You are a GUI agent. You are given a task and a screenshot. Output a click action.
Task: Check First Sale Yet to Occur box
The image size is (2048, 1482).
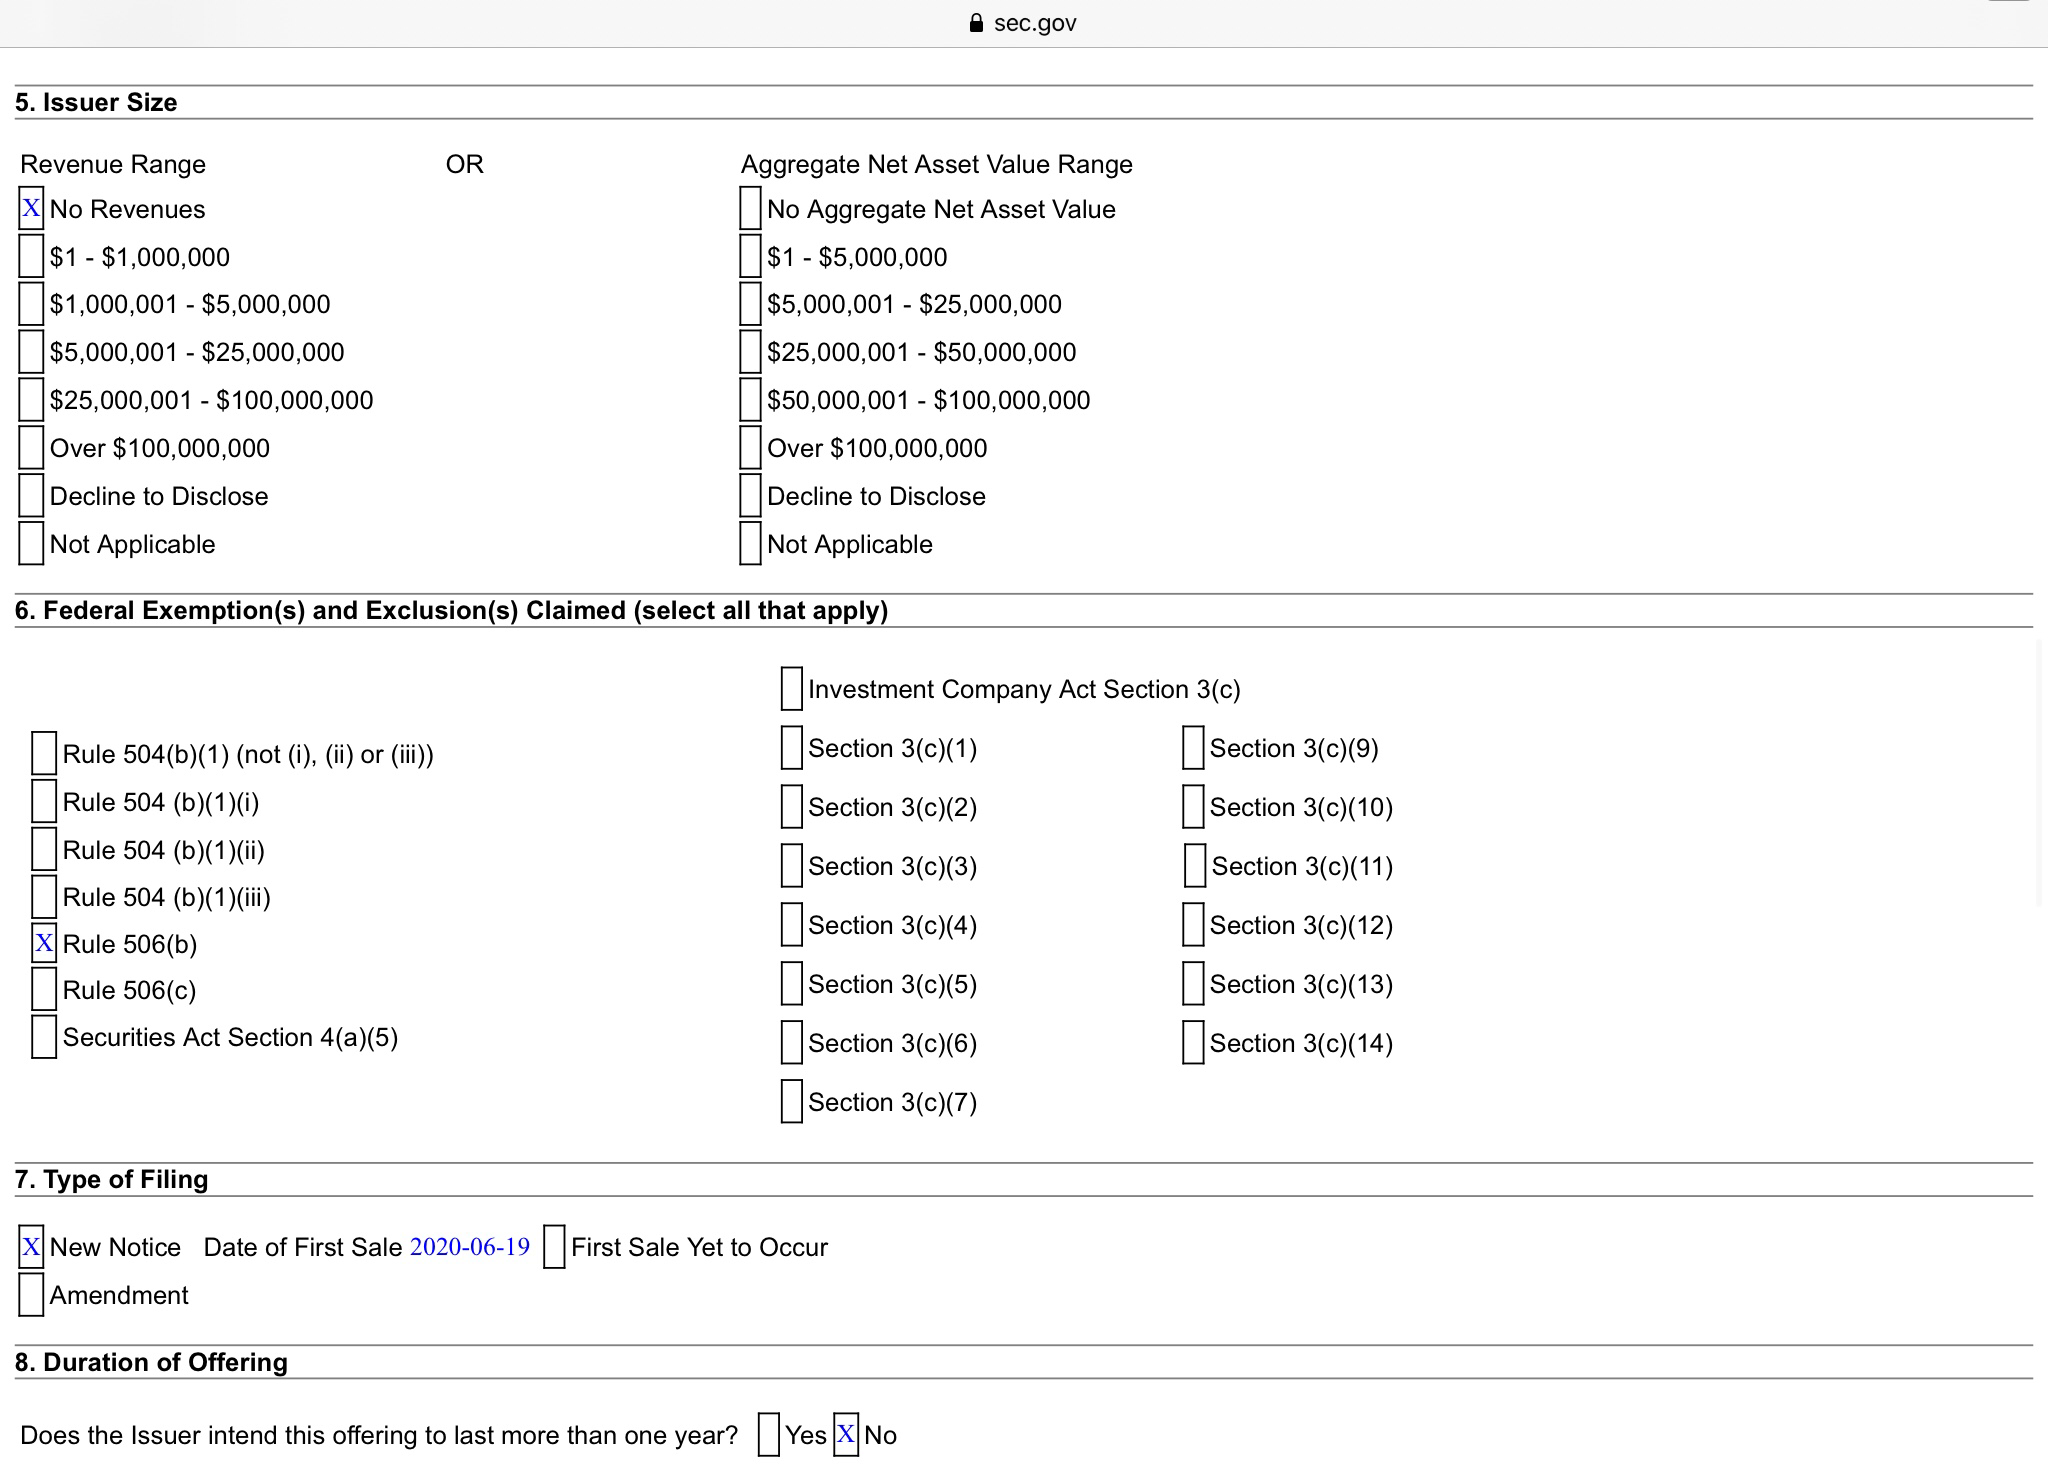(x=554, y=1246)
